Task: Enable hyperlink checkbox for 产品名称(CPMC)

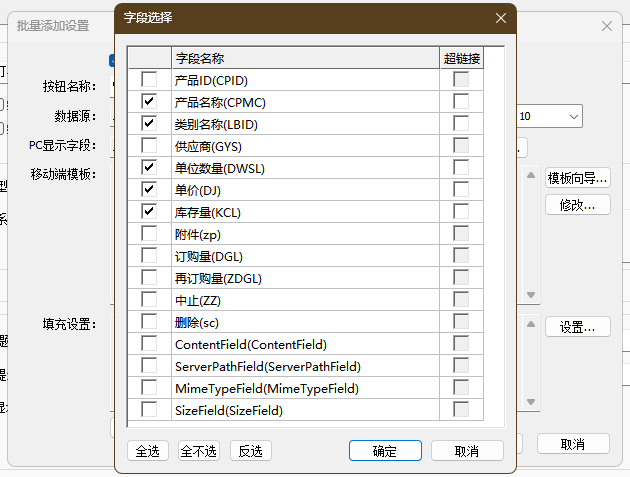Action: click(461, 101)
